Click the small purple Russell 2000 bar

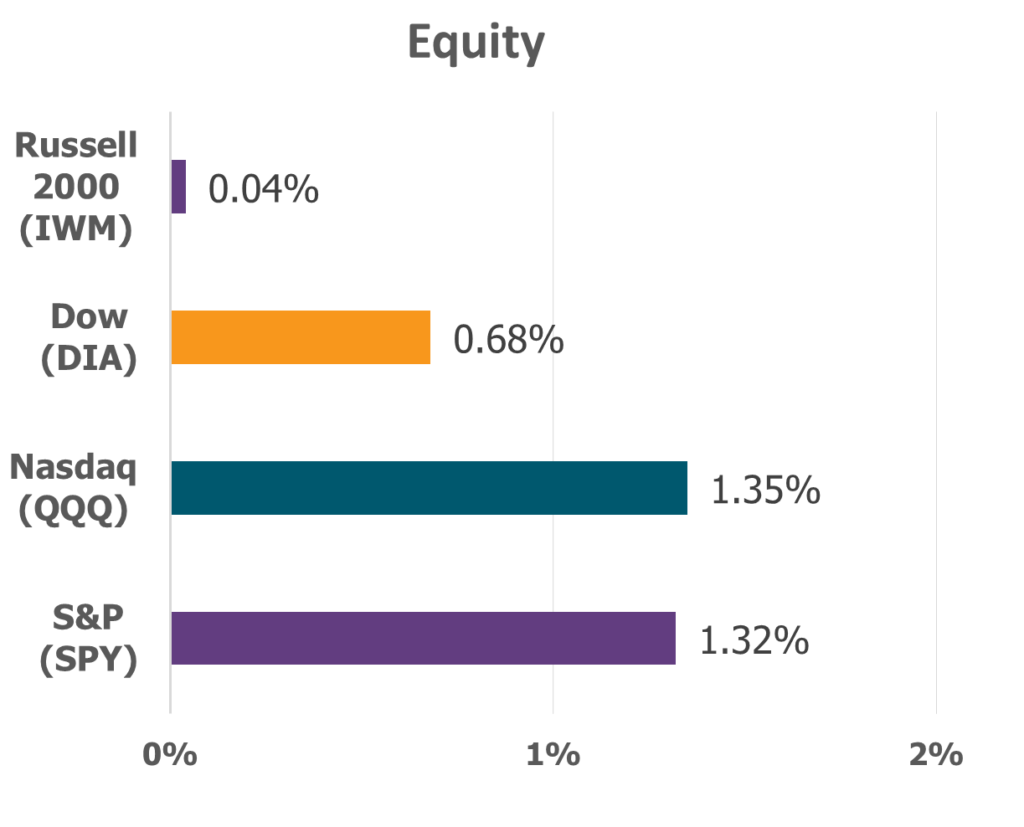pyautogui.click(x=178, y=187)
